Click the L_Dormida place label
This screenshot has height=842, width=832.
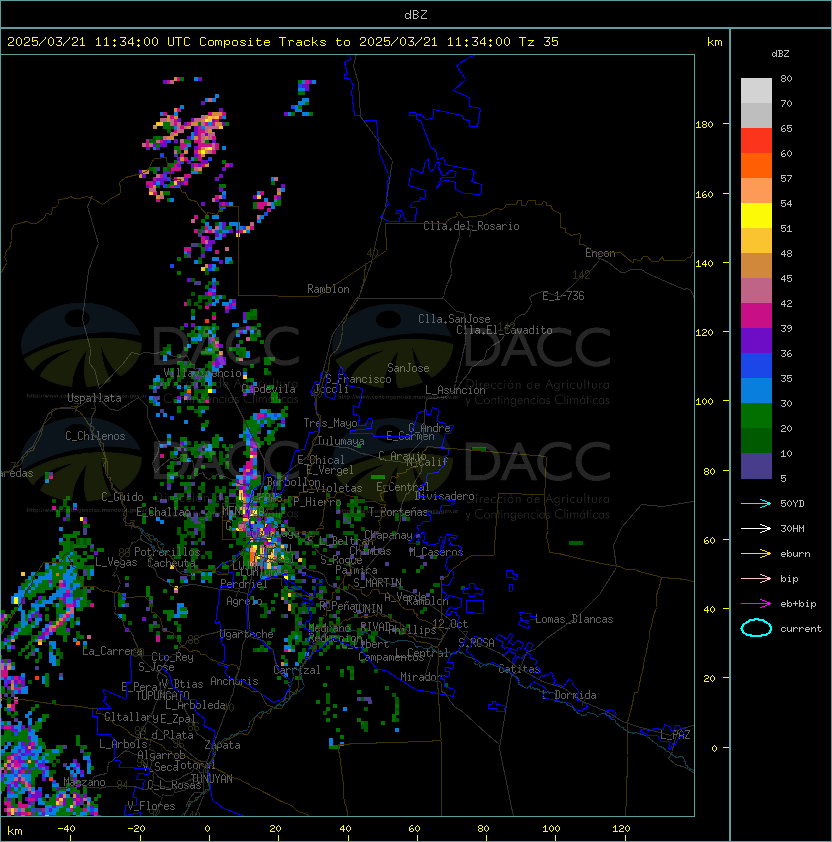coord(569,695)
